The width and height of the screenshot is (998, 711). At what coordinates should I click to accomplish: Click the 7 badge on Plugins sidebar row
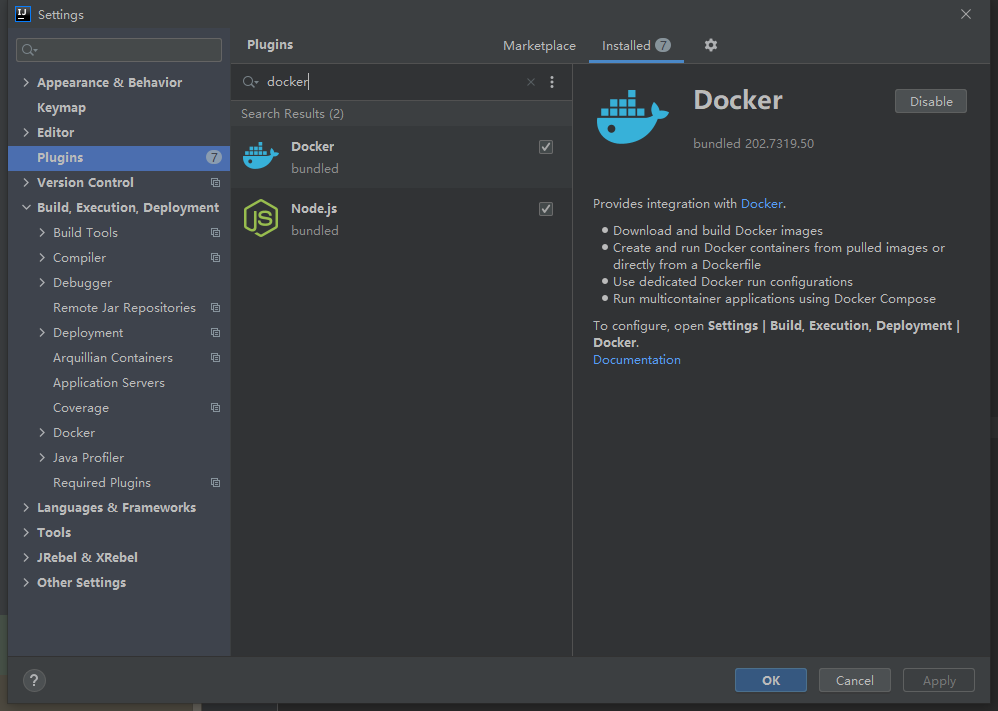[x=214, y=157]
